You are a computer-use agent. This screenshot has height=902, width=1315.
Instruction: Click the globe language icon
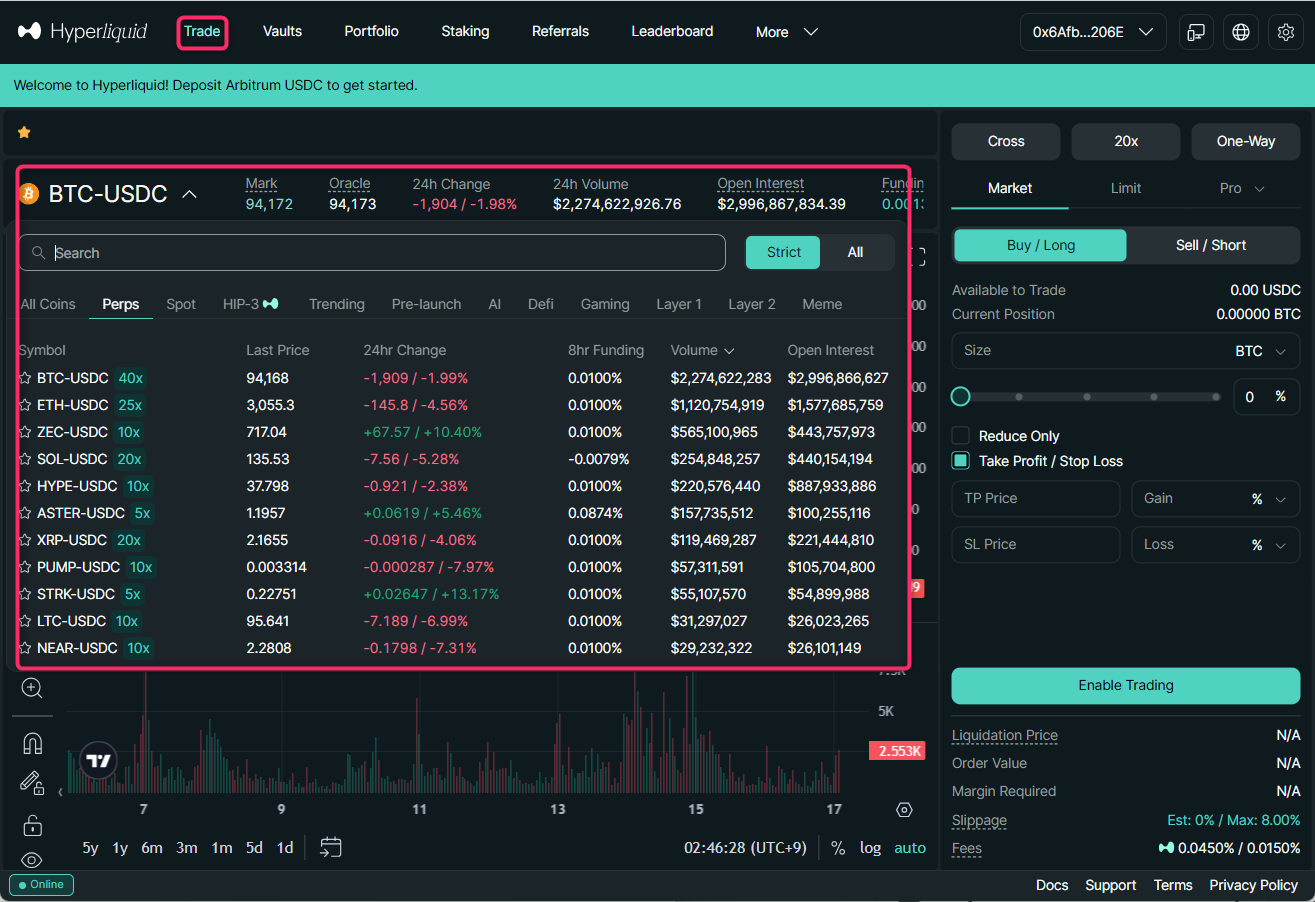pos(1241,32)
